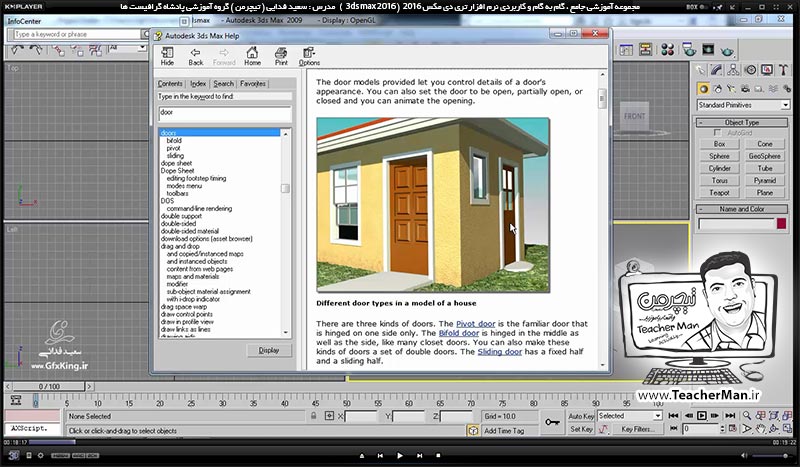Select 'bifold' entry in index list
Image resolution: width=800 pixels, height=467 pixels.
[174, 140]
